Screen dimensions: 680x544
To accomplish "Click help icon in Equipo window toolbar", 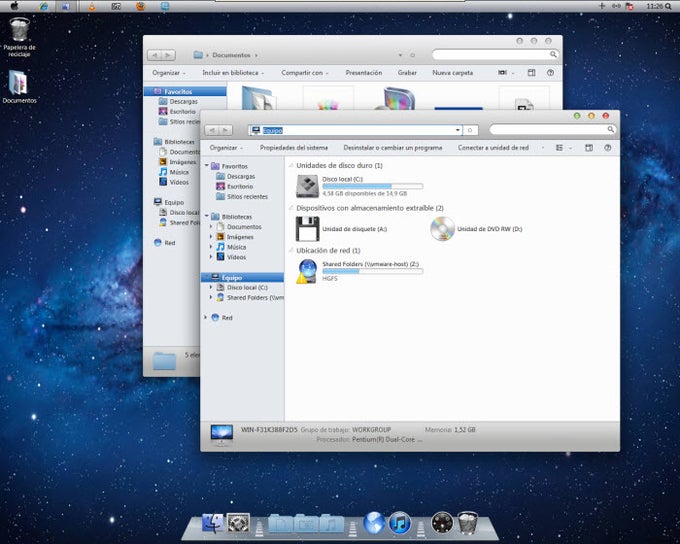I will coord(608,148).
